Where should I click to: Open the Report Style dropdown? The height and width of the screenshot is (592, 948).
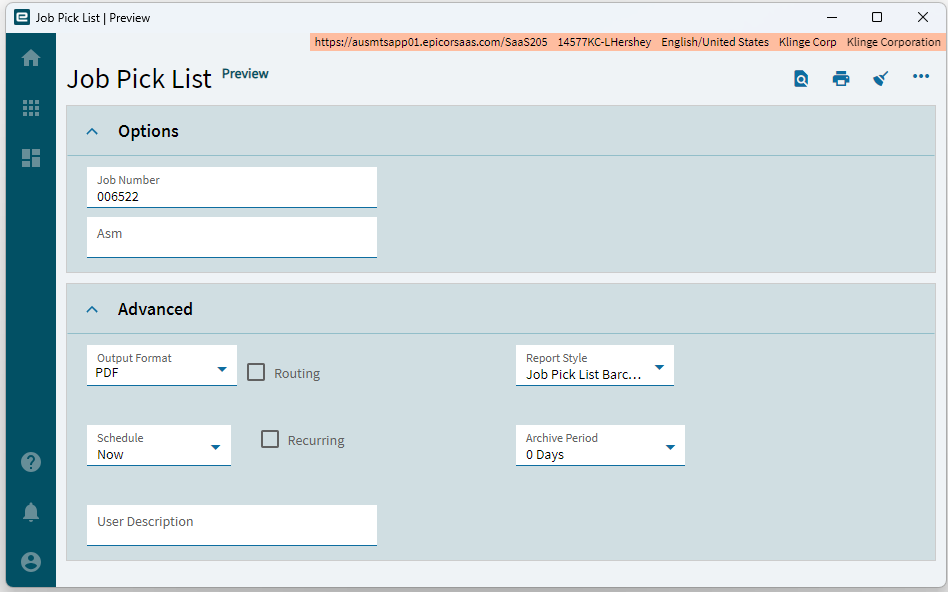595,365
